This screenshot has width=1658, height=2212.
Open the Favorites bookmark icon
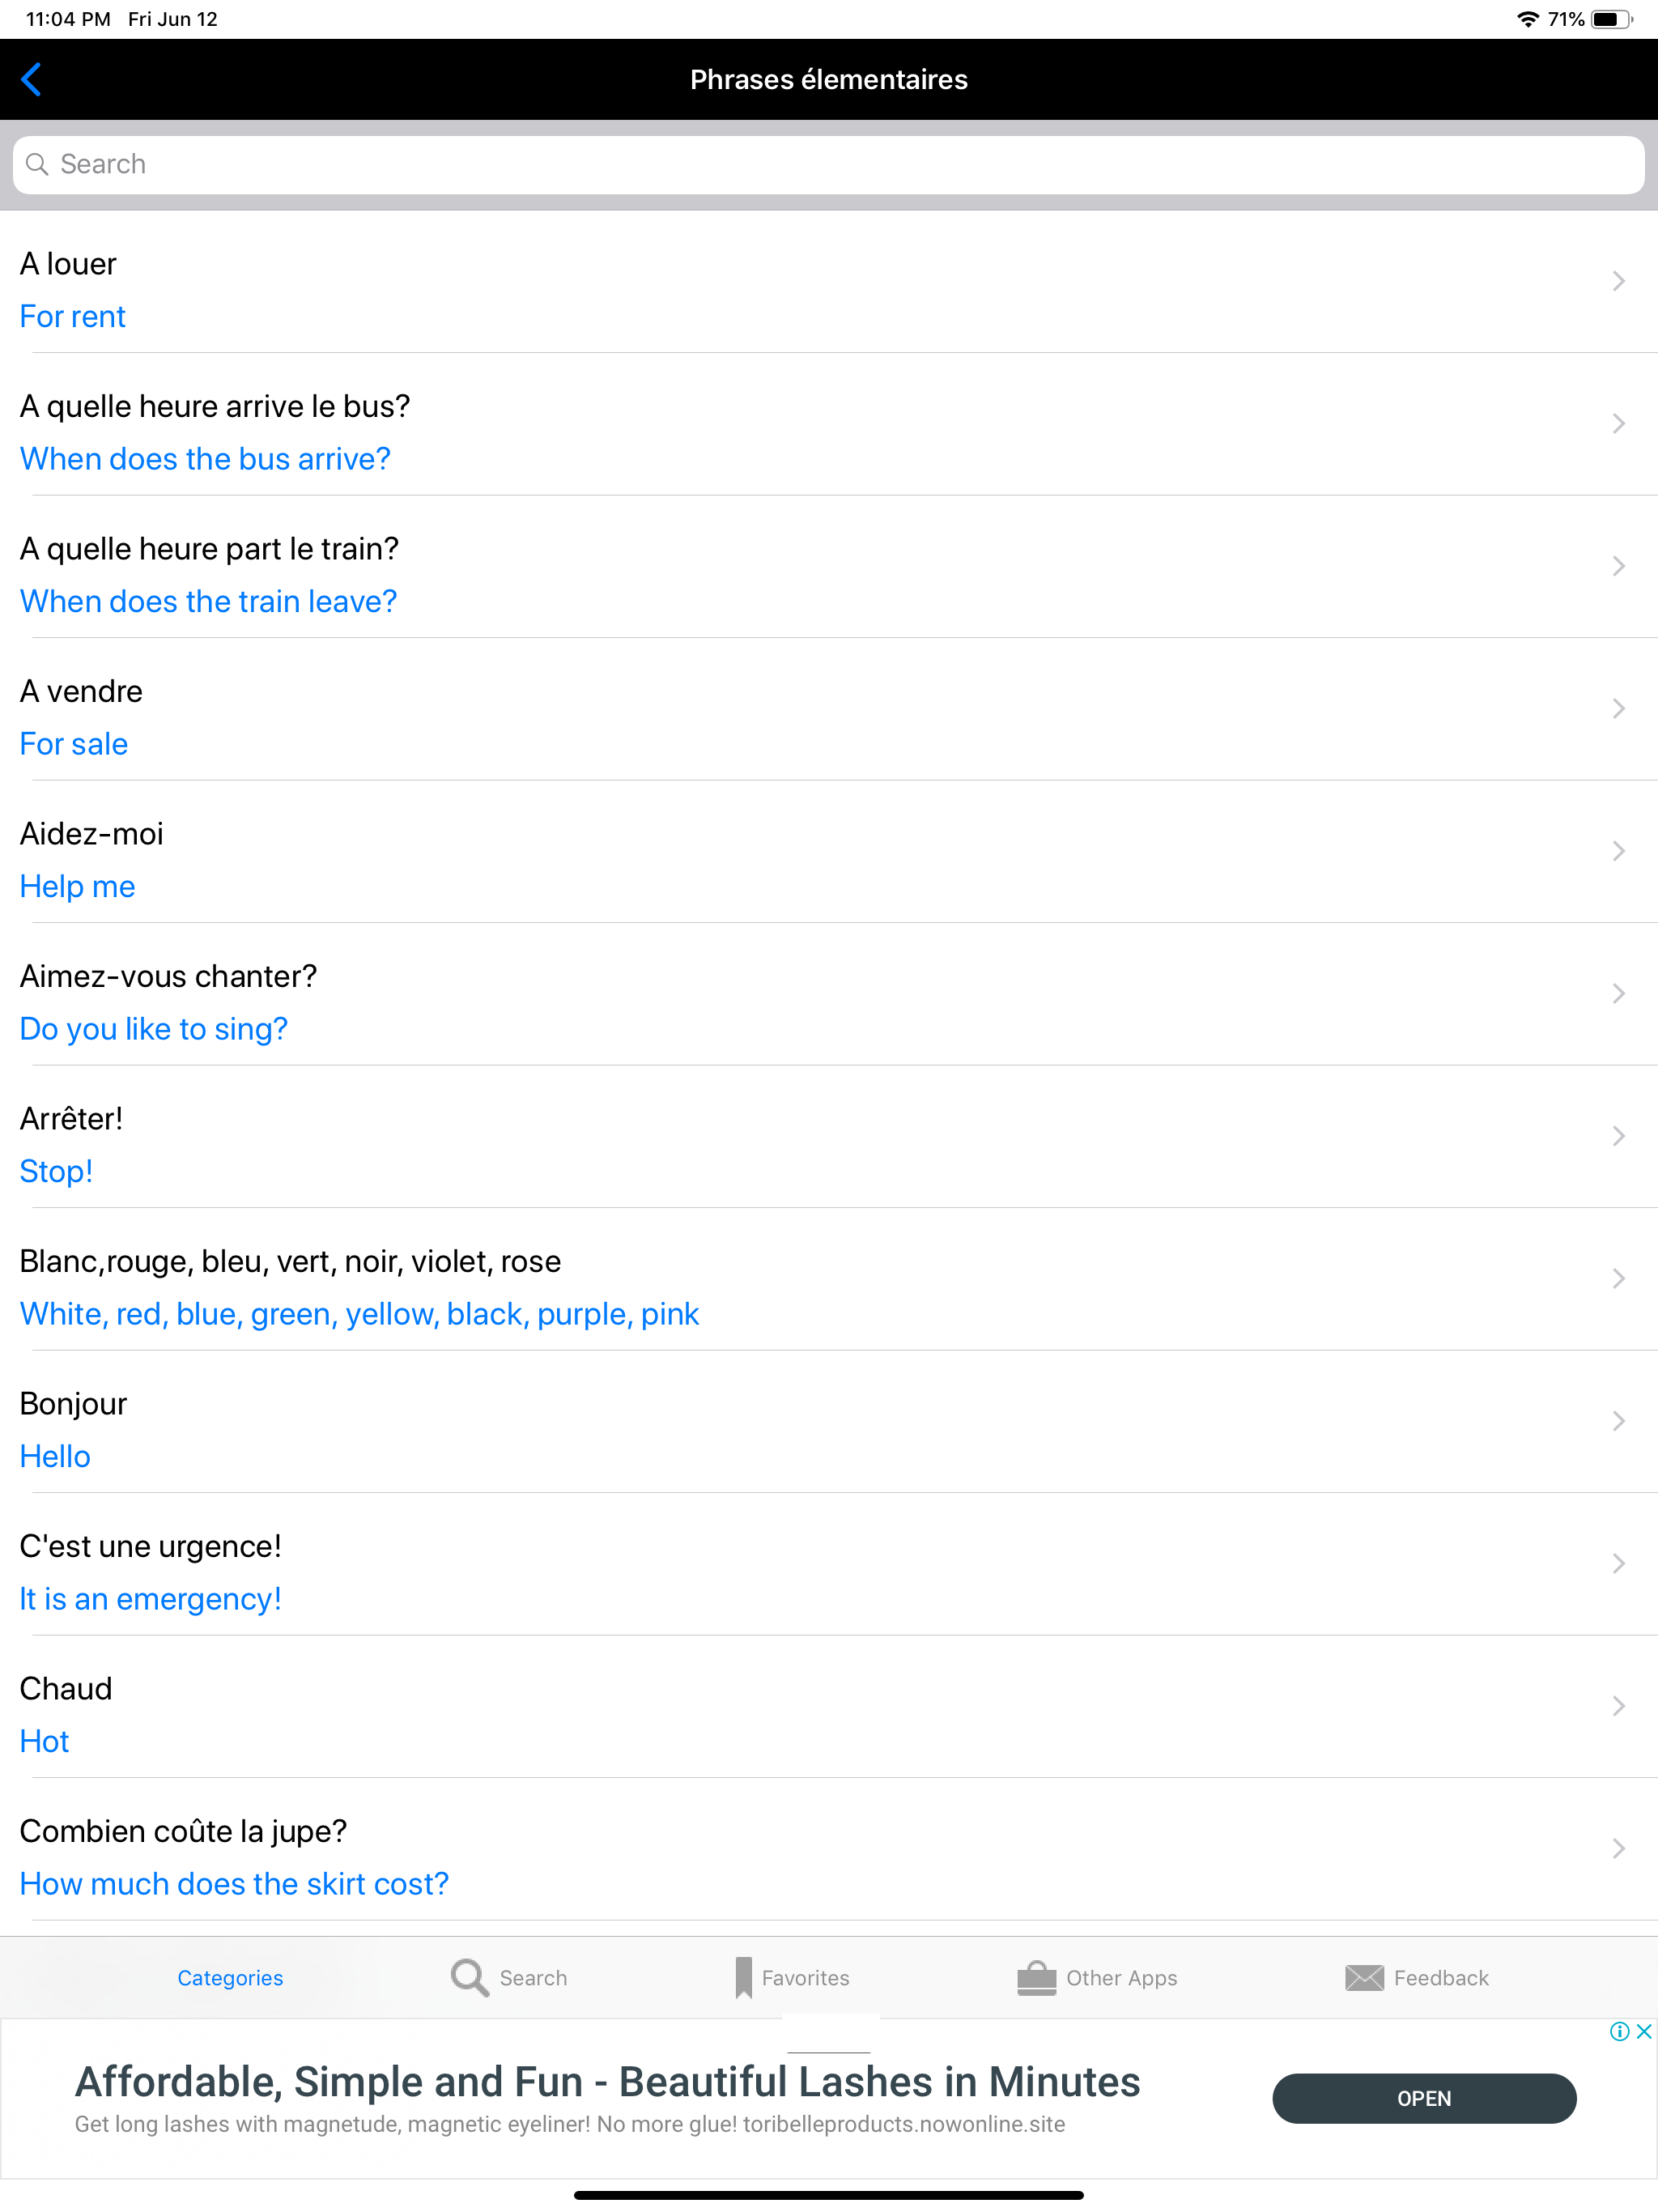[743, 1977]
